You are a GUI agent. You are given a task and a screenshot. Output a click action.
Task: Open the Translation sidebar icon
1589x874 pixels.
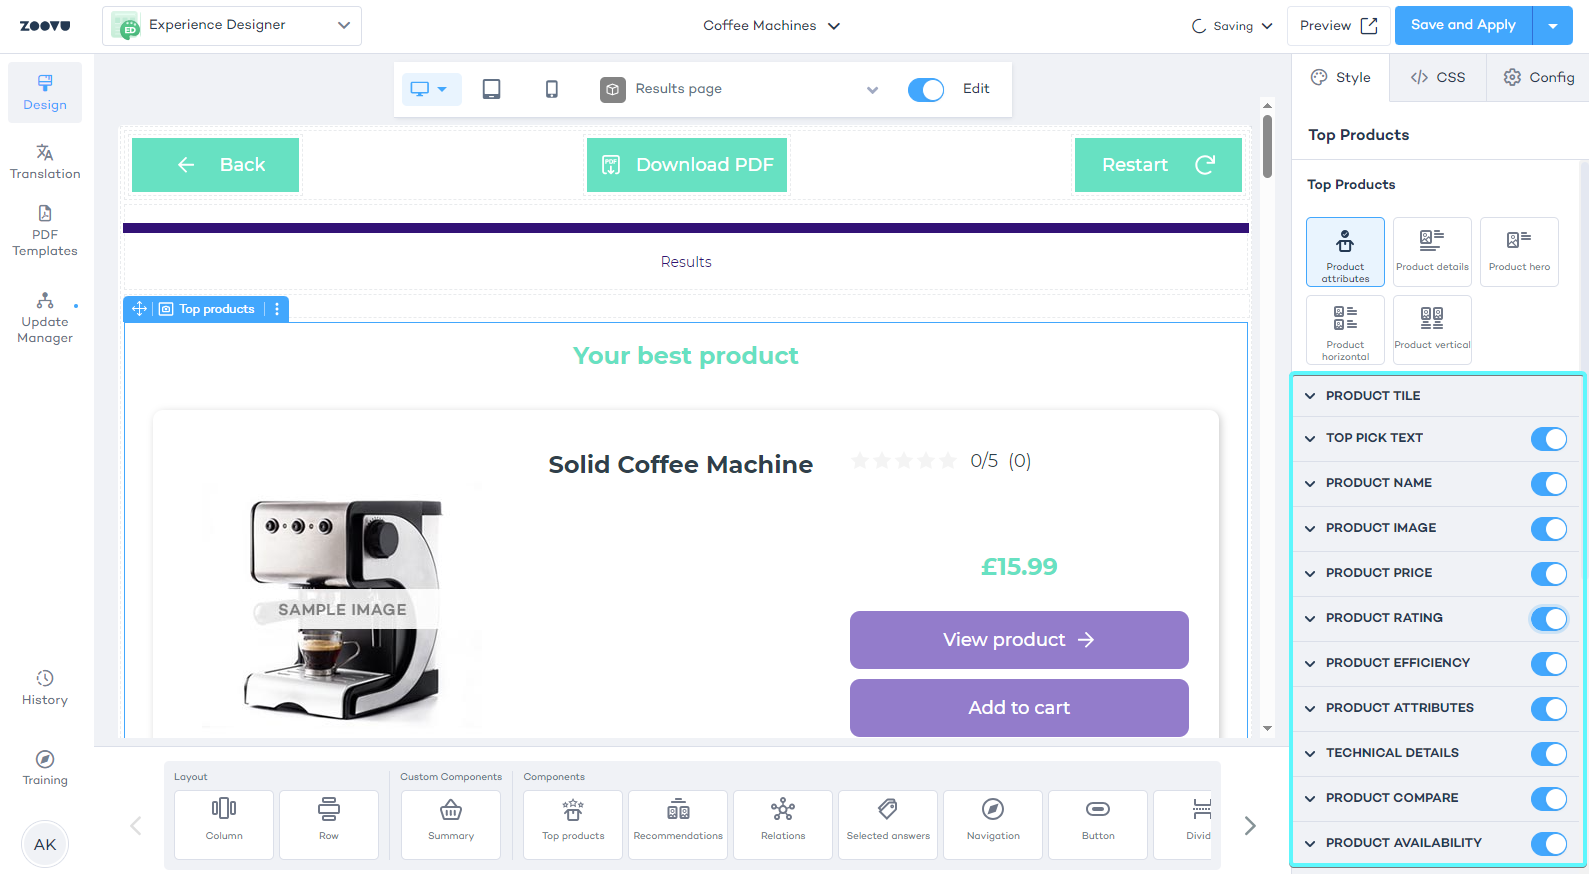(x=45, y=162)
